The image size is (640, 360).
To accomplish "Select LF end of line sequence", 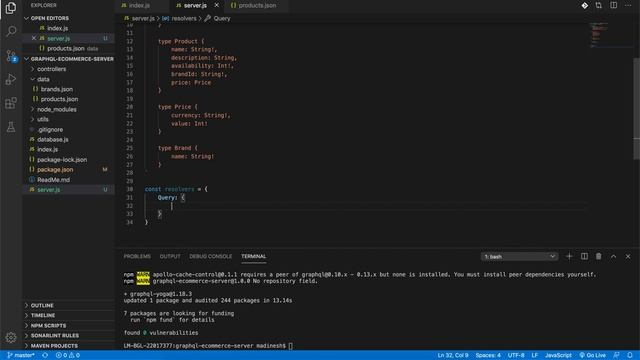I will pyautogui.click(x=534, y=355).
